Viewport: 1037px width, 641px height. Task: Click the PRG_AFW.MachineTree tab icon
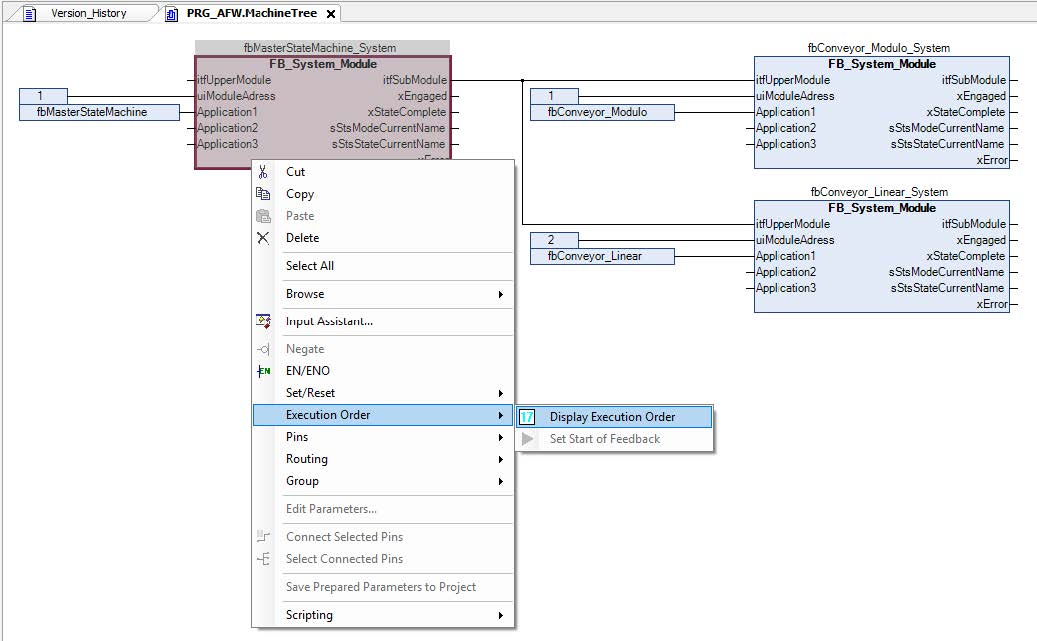tap(171, 14)
